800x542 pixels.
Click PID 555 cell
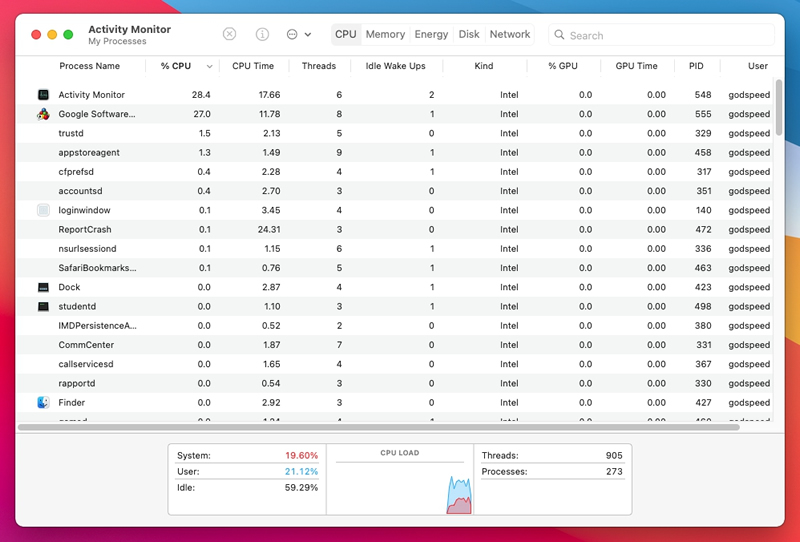coord(703,114)
